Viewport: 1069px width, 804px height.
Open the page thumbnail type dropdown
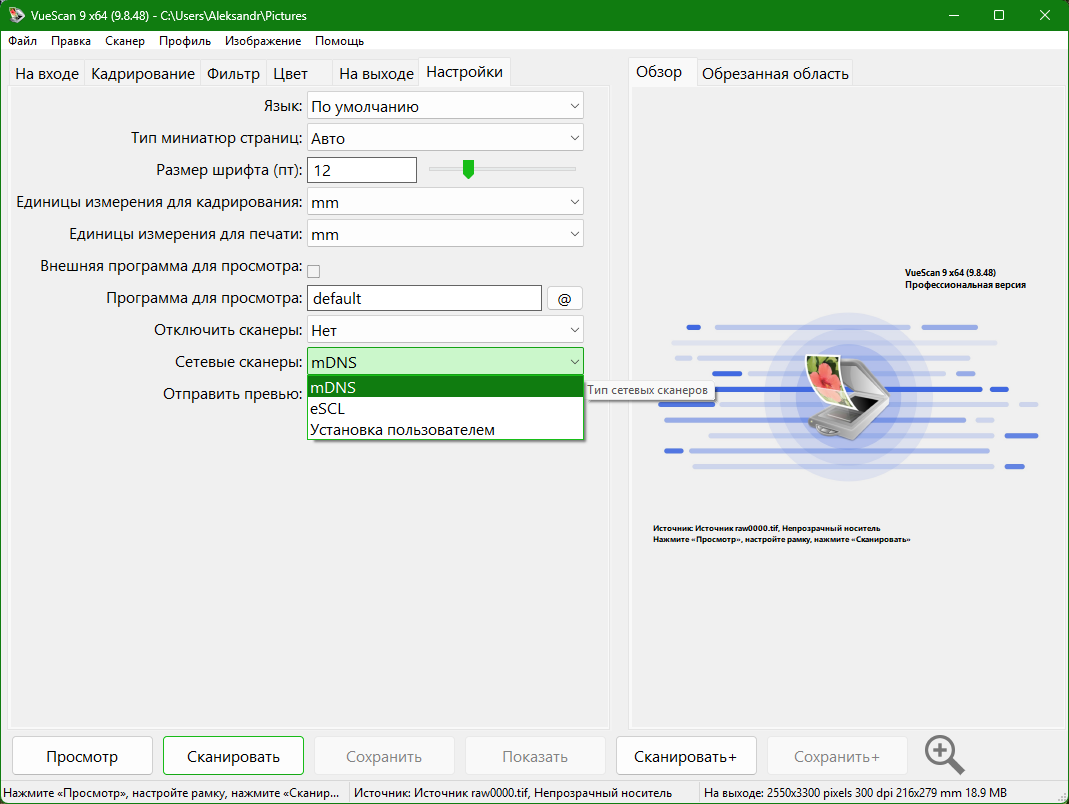445,138
